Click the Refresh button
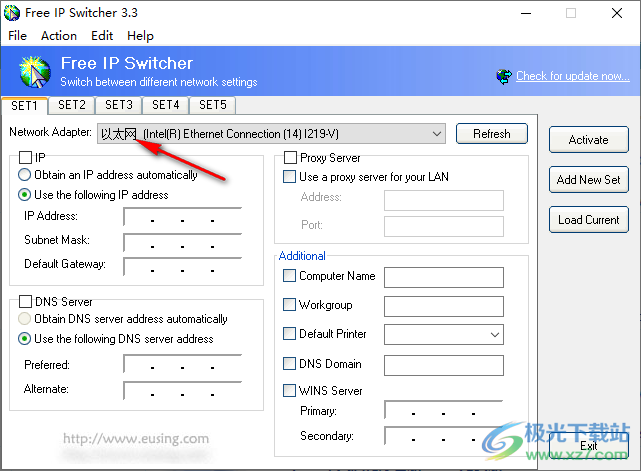Viewport: 641px width, 471px height. pos(492,134)
